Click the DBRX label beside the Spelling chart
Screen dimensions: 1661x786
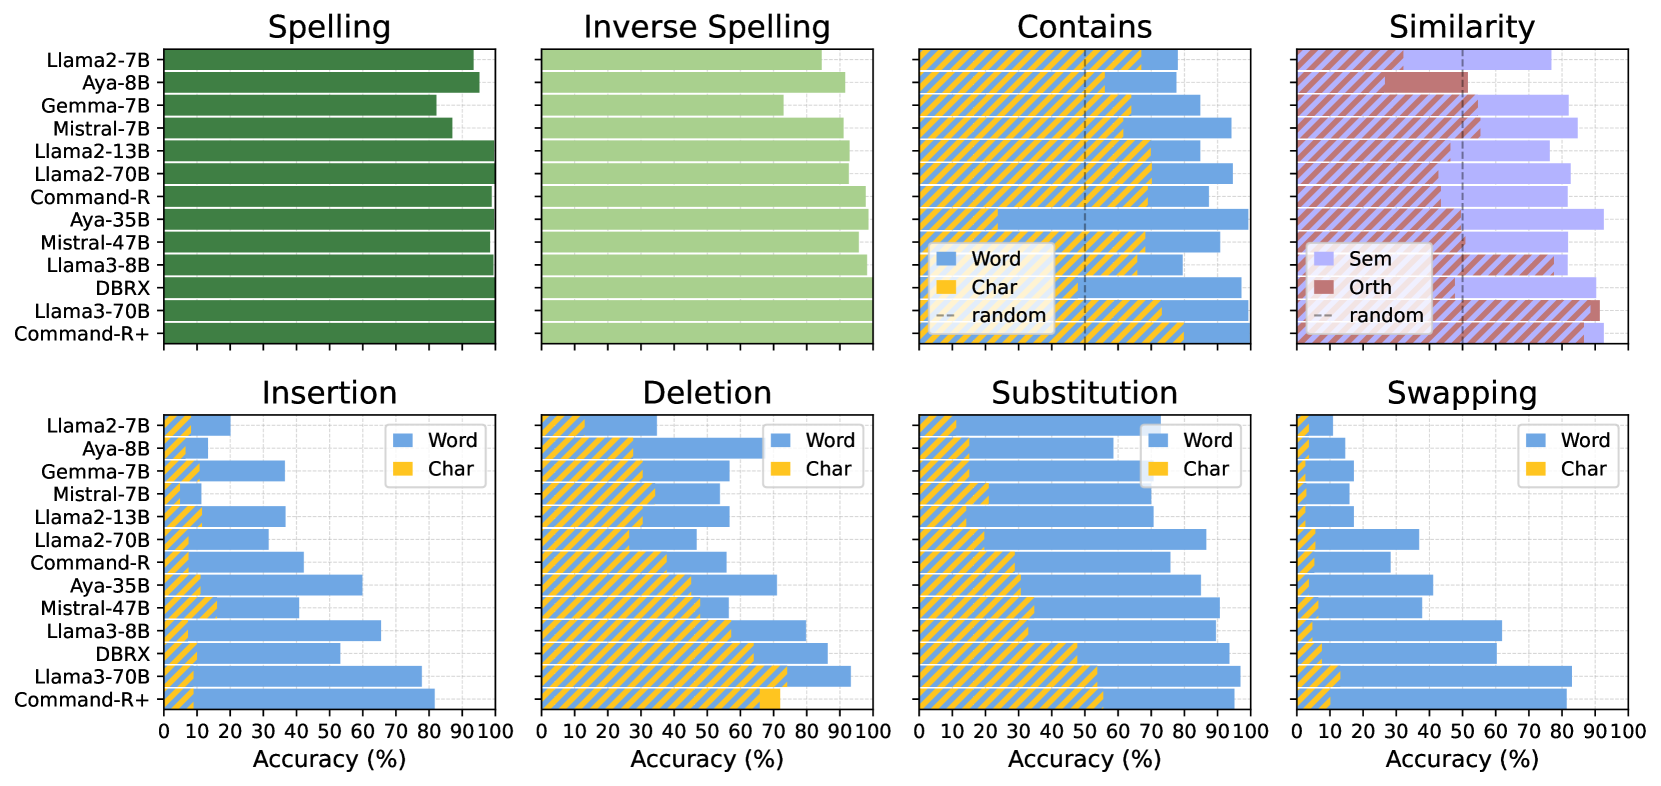pyautogui.click(x=123, y=288)
